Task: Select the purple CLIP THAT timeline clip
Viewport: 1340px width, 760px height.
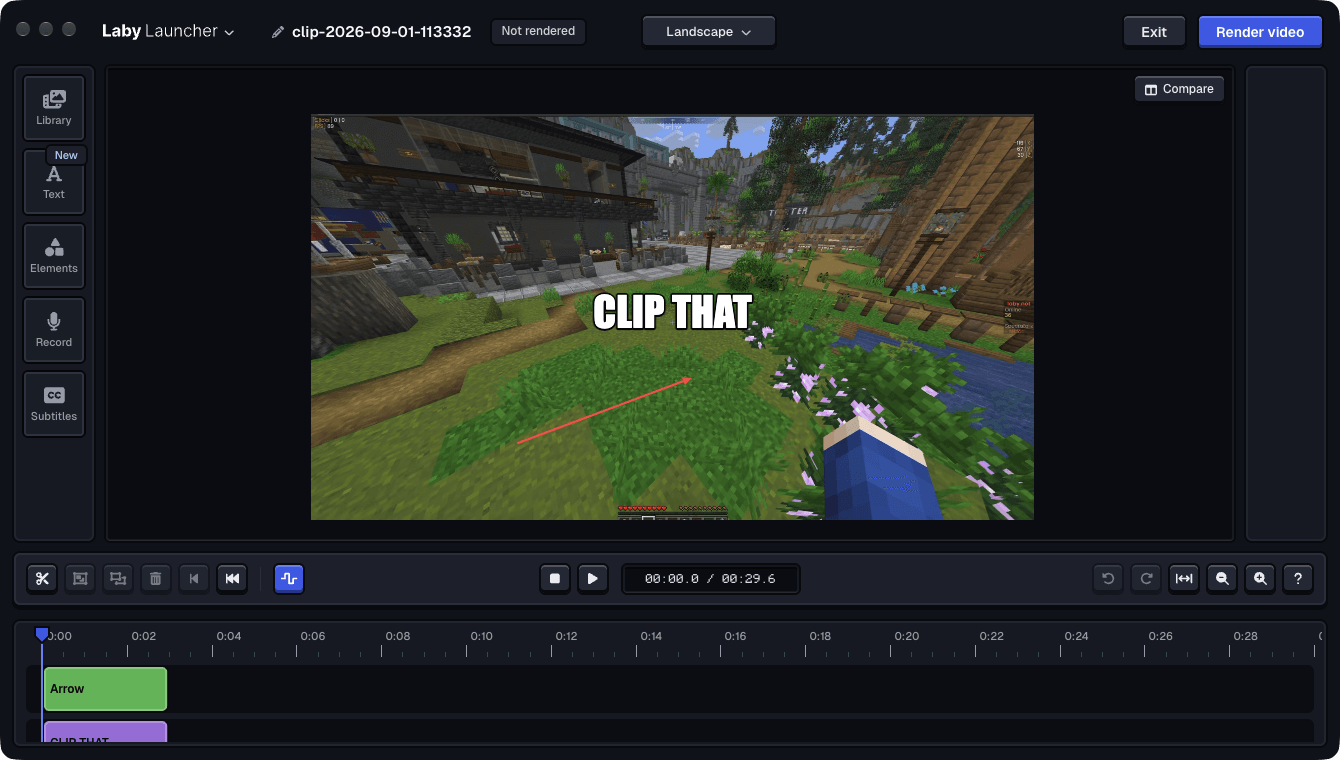Action: pyautogui.click(x=105, y=732)
